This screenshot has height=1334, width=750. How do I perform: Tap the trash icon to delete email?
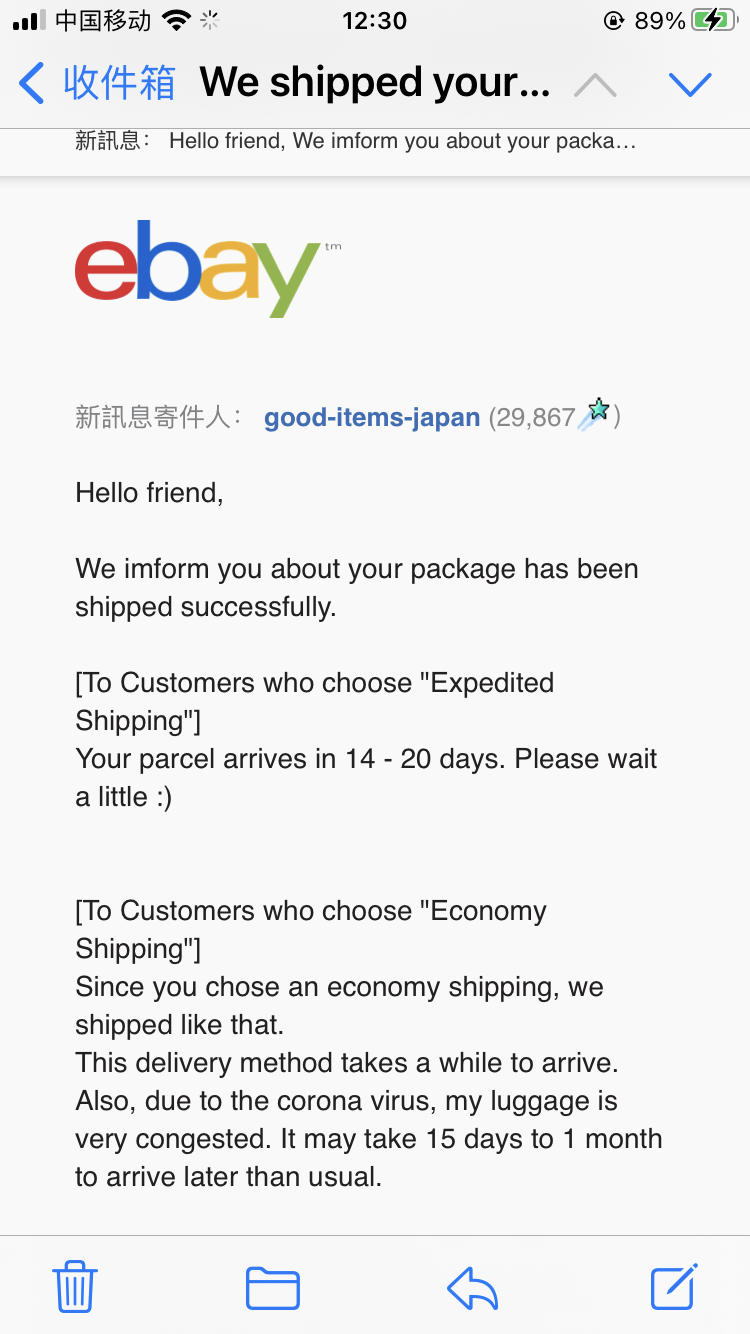[x=75, y=1286]
